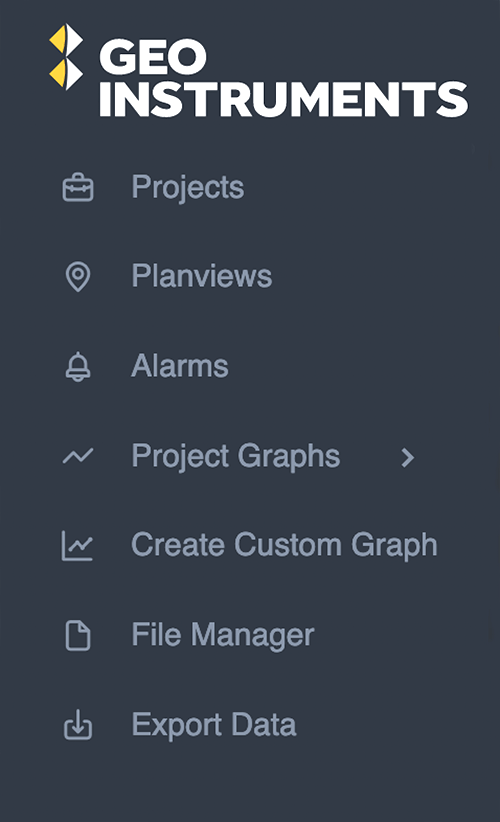The height and width of the screenshot is (822, 500).
Task: Click the chart icon for Create Custom Graph
Action: tap(78, 546)
